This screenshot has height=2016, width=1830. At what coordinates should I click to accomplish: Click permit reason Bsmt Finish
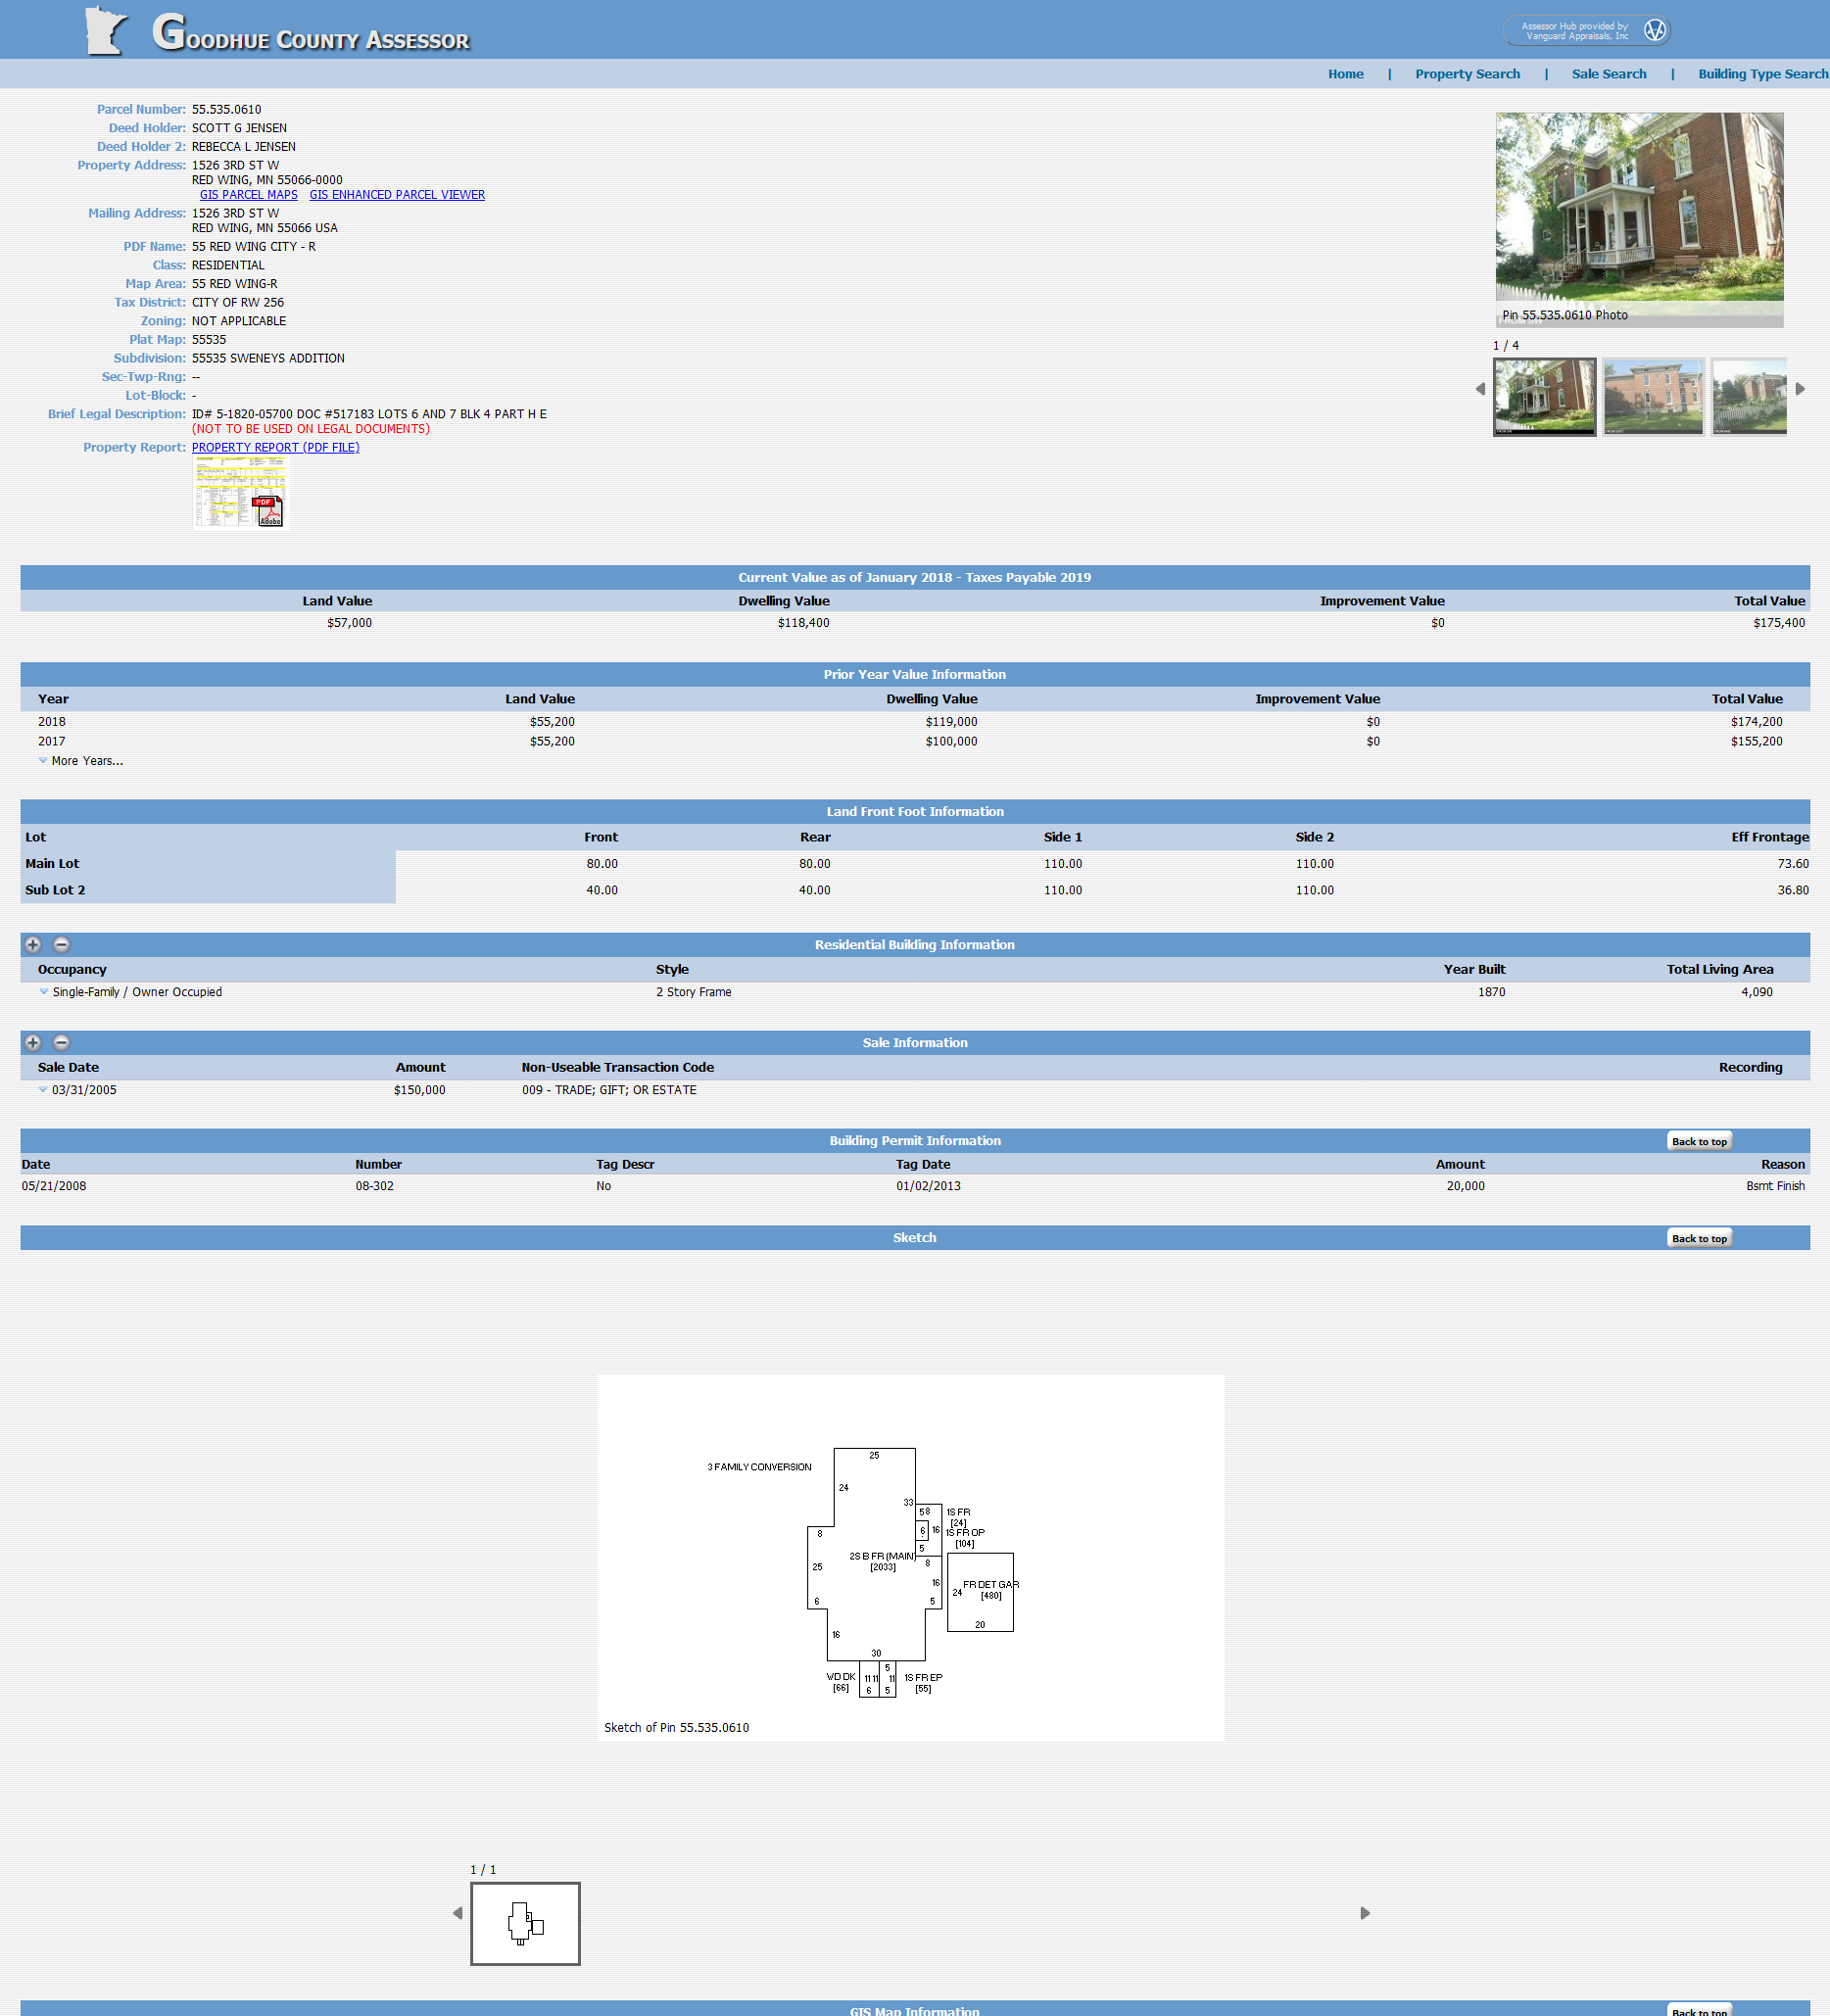tap(1775, 1186)
